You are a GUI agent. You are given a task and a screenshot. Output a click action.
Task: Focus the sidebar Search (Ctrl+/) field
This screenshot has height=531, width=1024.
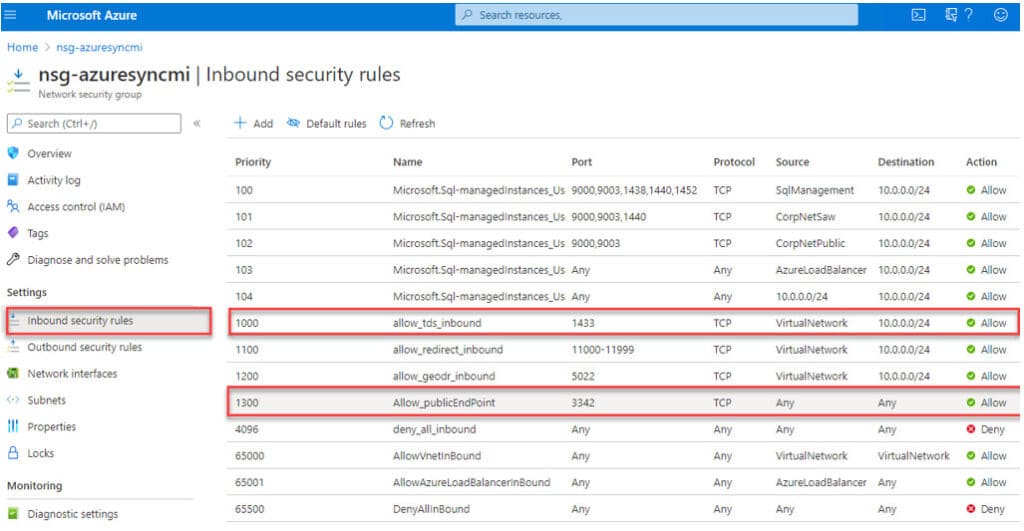click(94, 123)
